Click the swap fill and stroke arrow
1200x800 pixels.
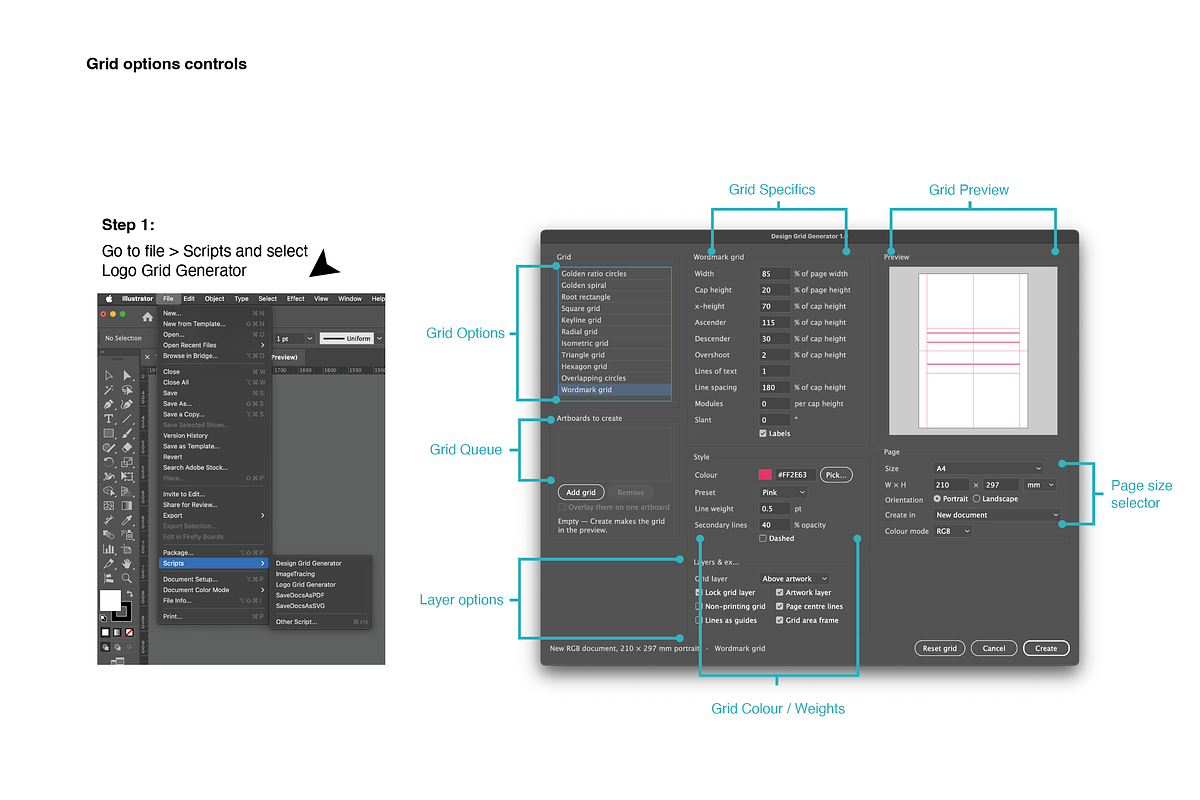(x=130, y=593)
